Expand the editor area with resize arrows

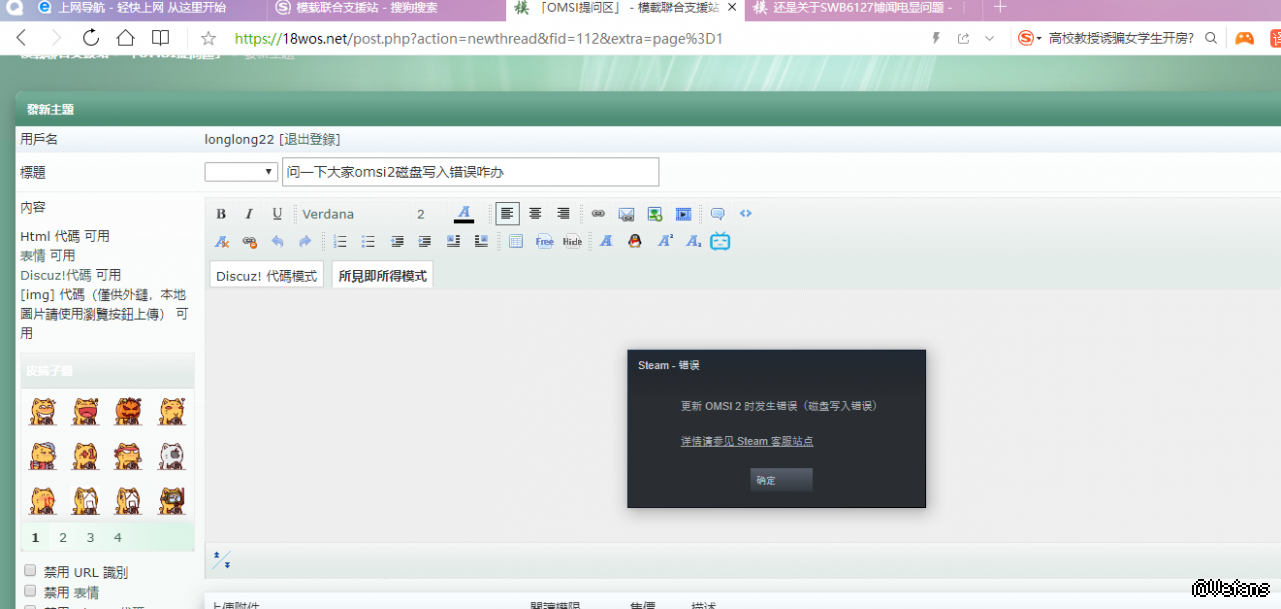222,560
